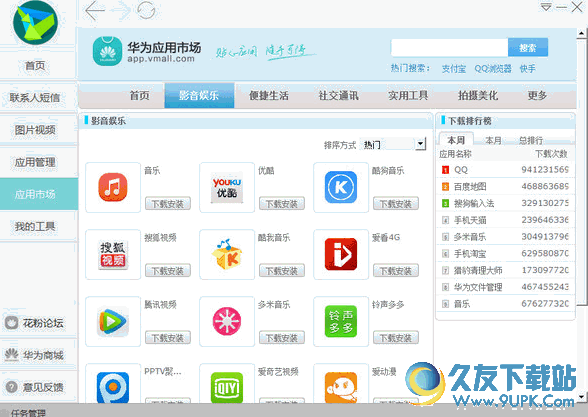Click 下载安装 for 搜狐视频

(168, 271)
